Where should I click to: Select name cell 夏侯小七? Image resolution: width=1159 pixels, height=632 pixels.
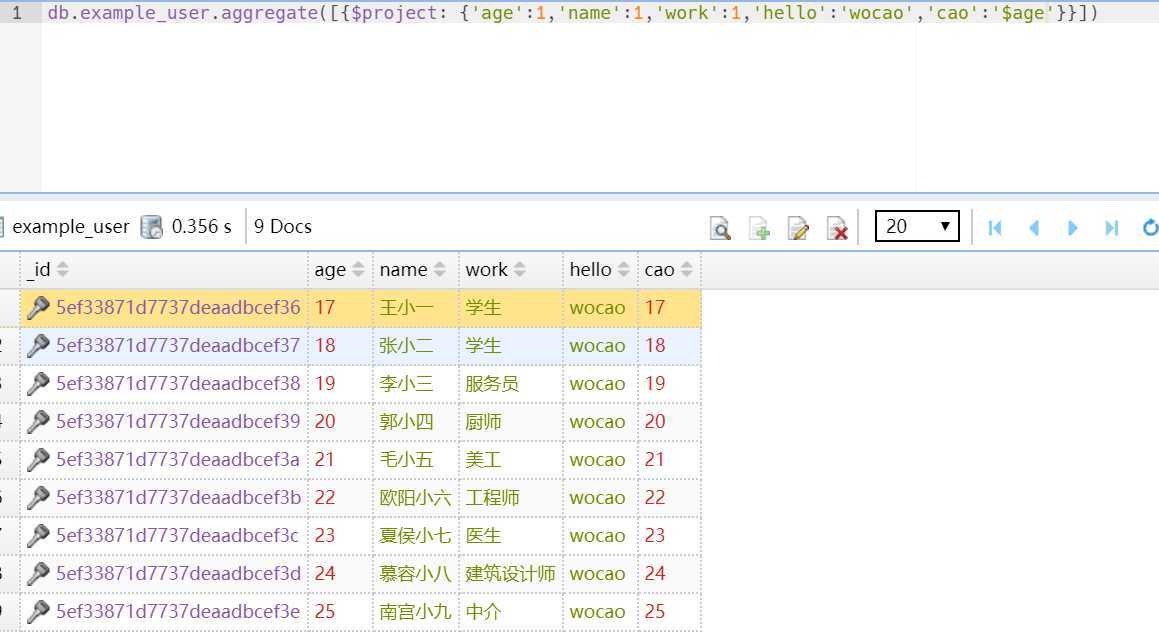[415, 535]
